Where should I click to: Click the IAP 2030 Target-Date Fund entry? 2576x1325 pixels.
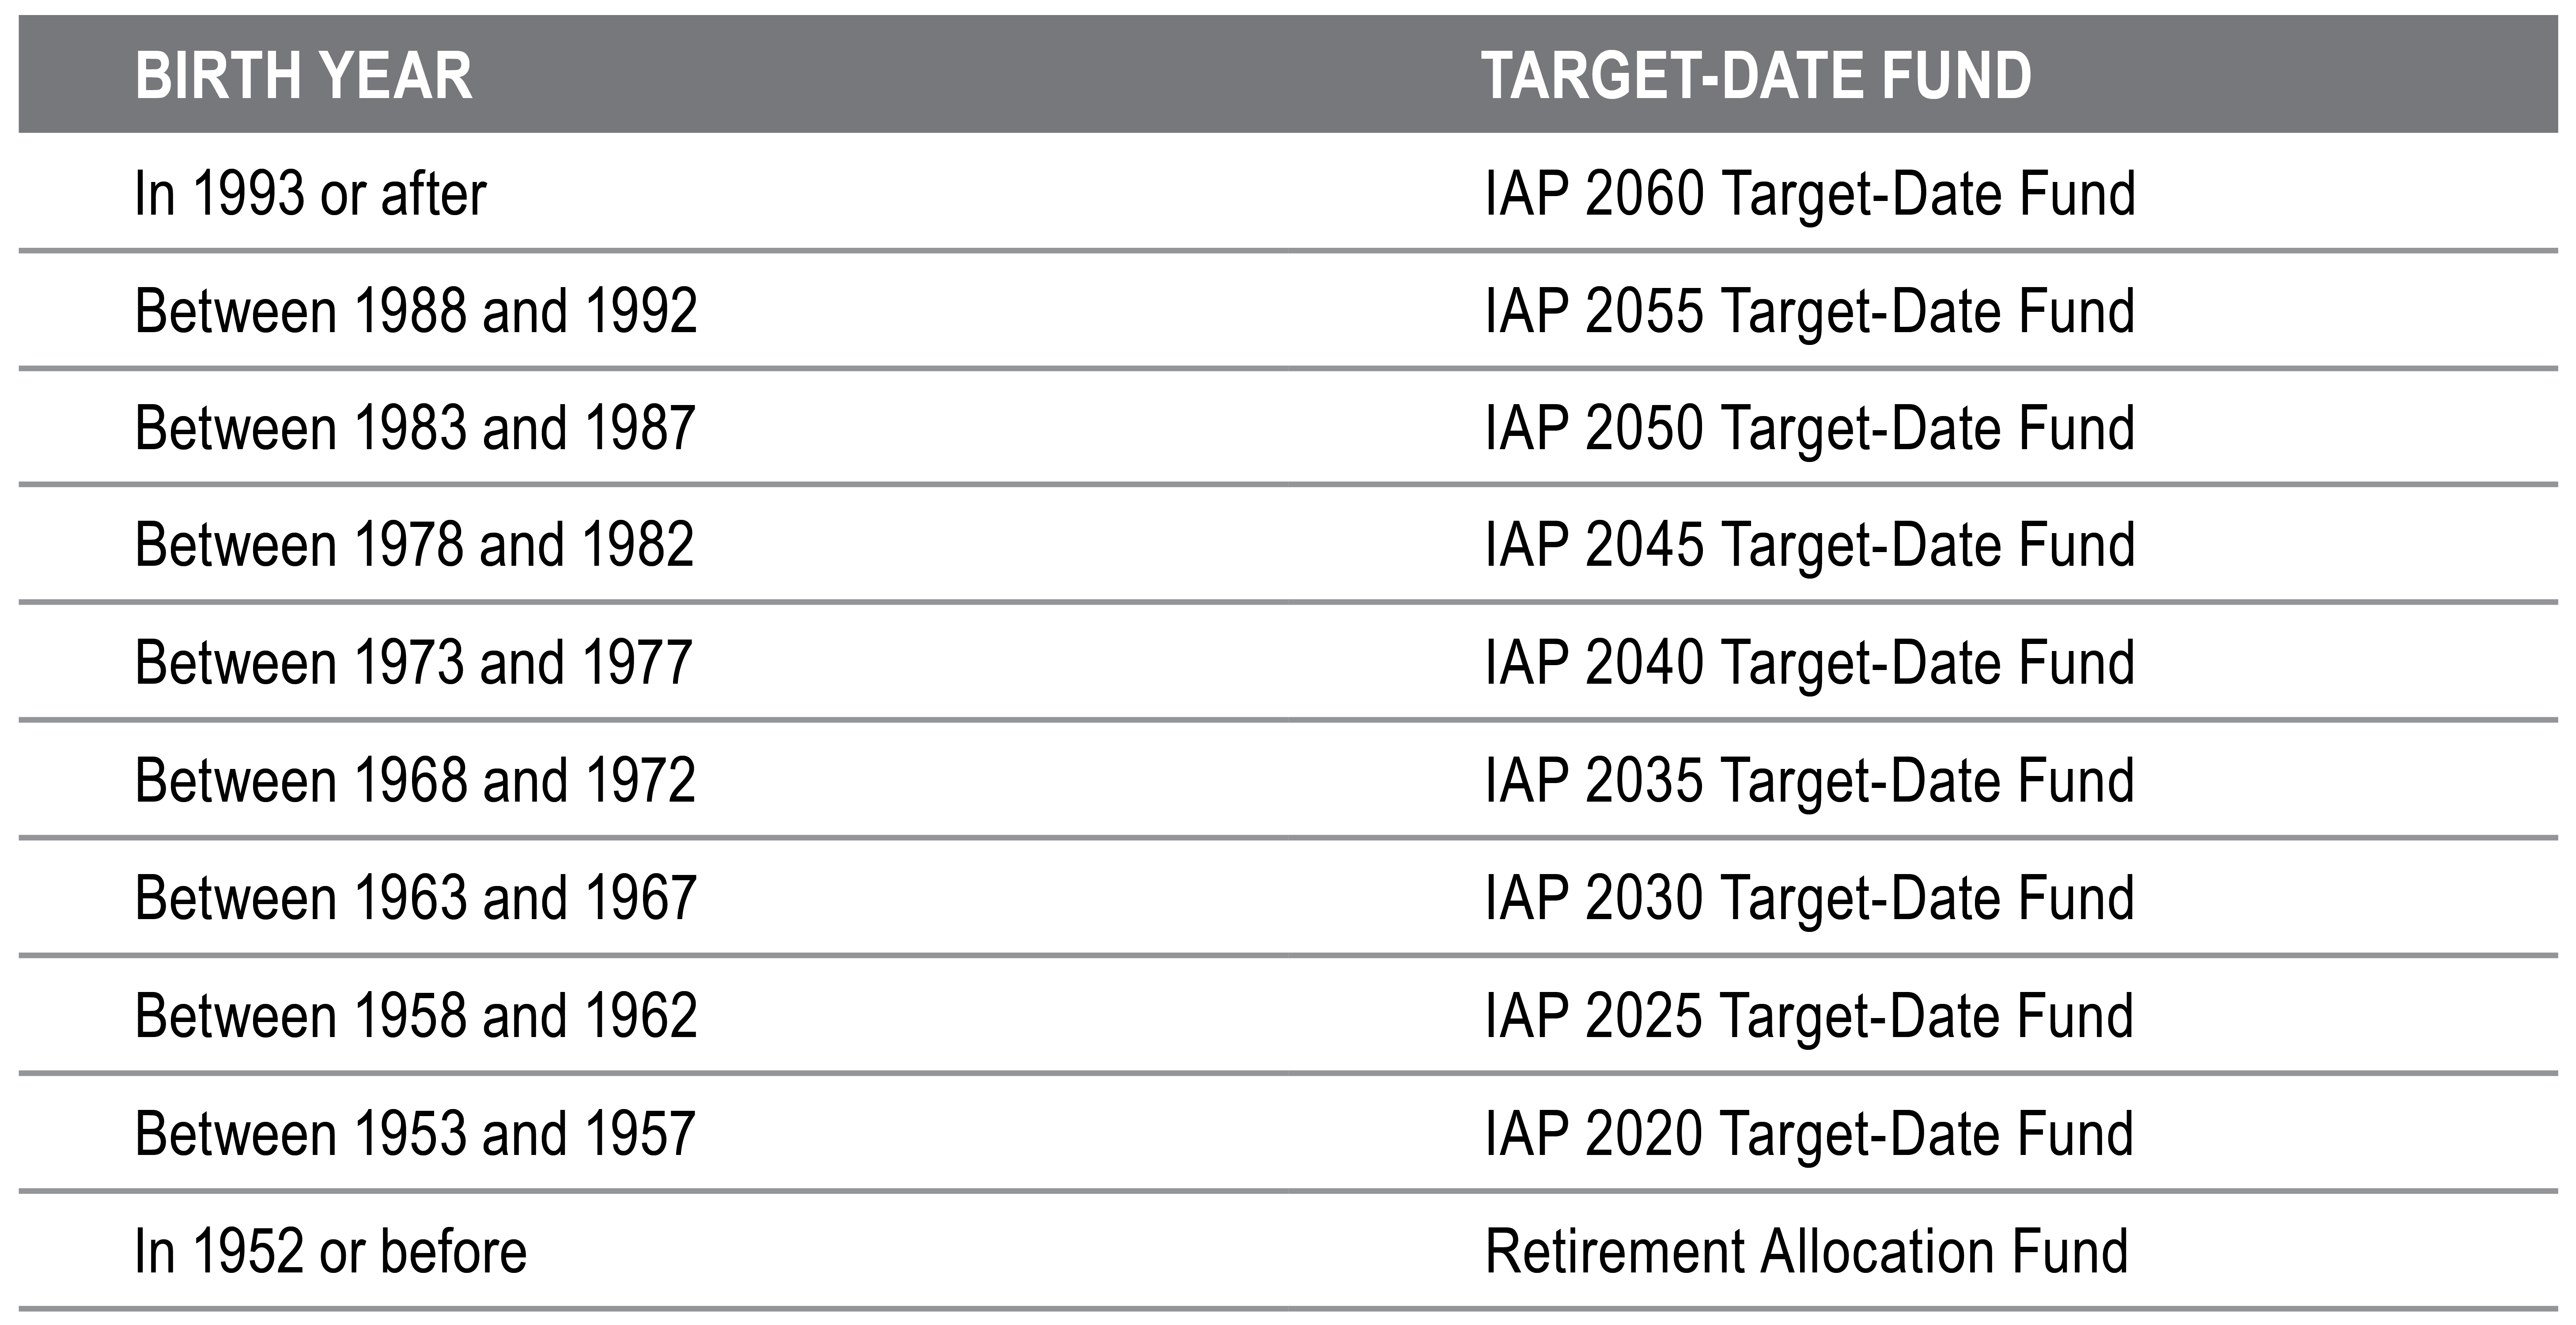click(x=1810, y=897)
